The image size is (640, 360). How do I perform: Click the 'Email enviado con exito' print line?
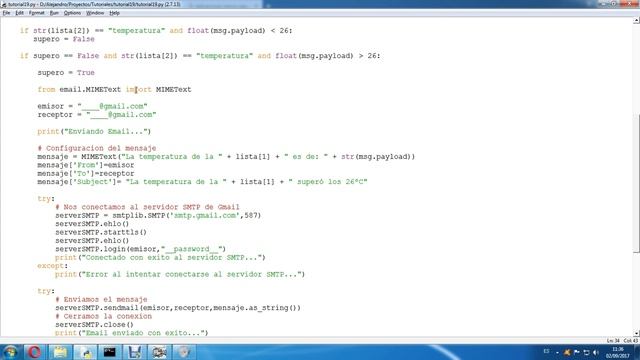131,333
